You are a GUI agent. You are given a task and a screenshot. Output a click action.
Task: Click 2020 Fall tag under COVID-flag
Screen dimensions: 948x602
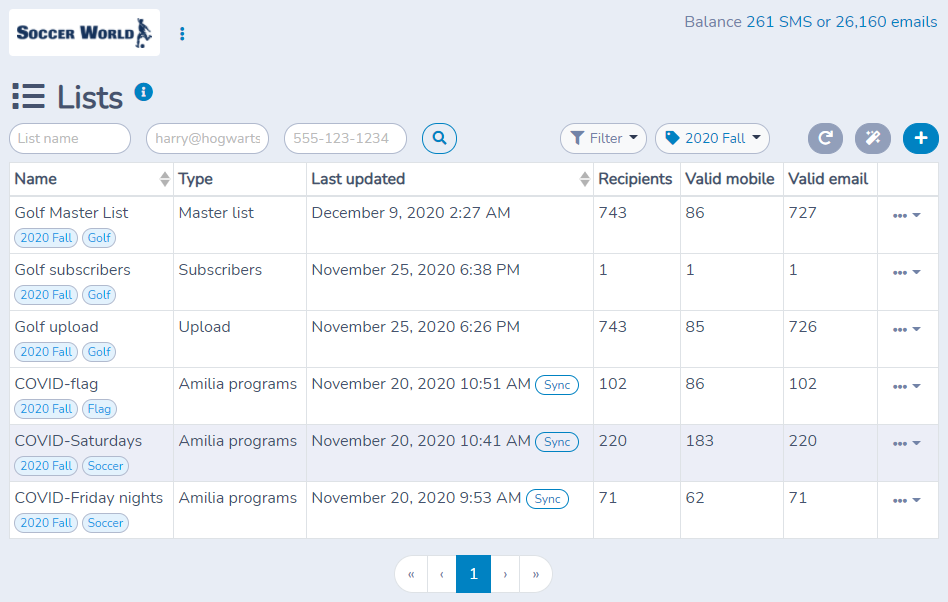46,409
